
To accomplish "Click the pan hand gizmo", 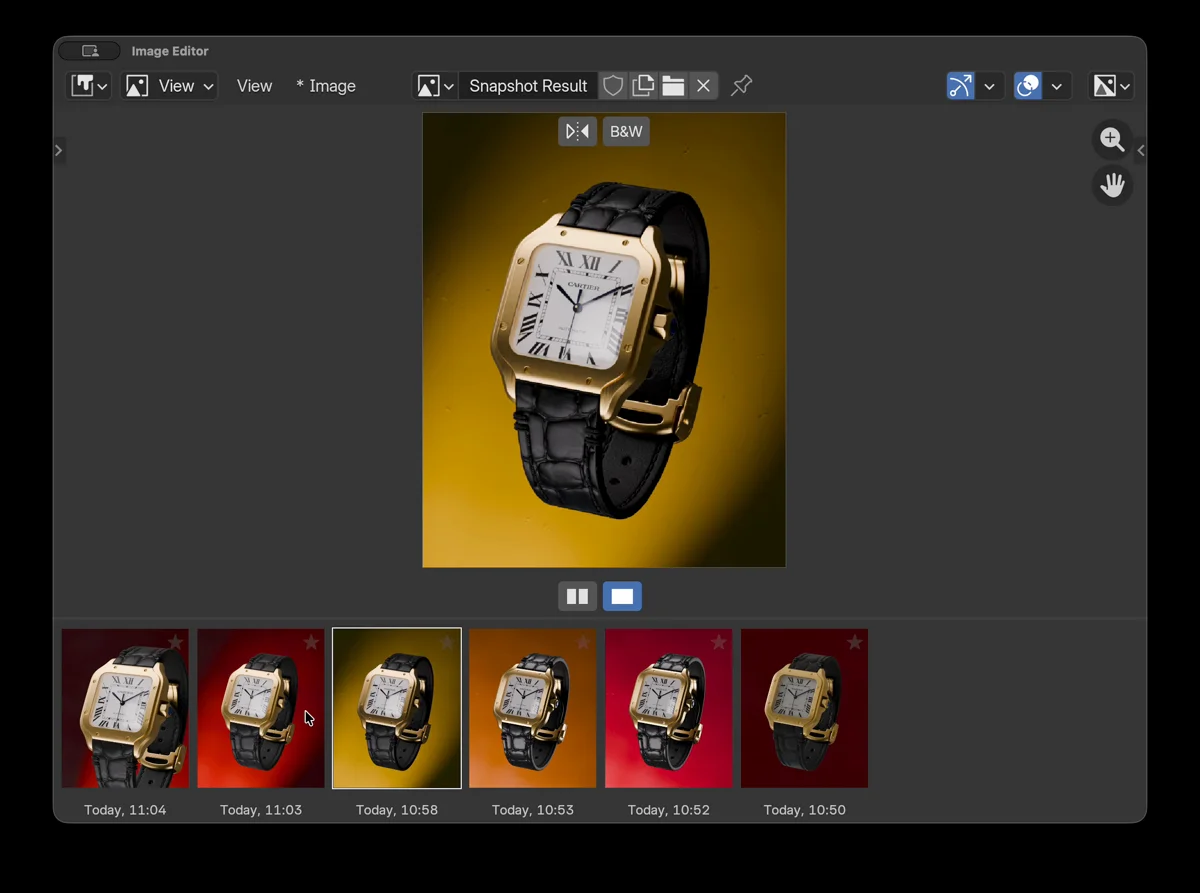I will [x=1112, y=185].
